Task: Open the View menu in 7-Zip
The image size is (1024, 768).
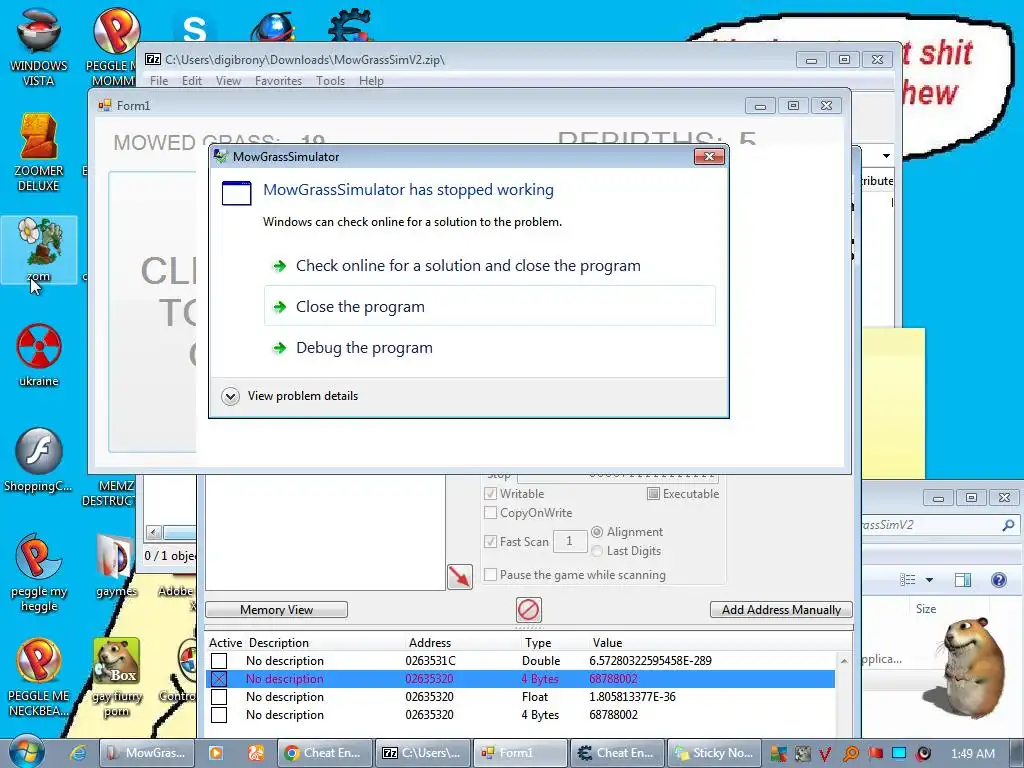Action: point(229,81)
